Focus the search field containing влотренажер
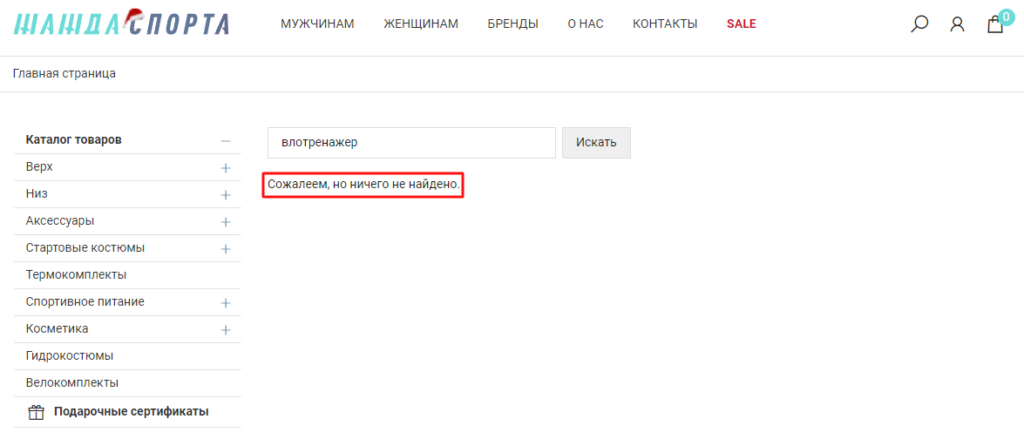The height and width of the screenshot is (439, 1024). [x=411, y=142]
